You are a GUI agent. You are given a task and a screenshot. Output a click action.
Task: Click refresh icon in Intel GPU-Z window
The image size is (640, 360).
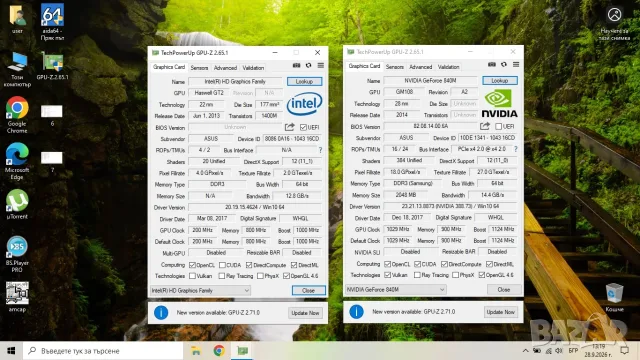pyautogui.click(x=309, y=65)
